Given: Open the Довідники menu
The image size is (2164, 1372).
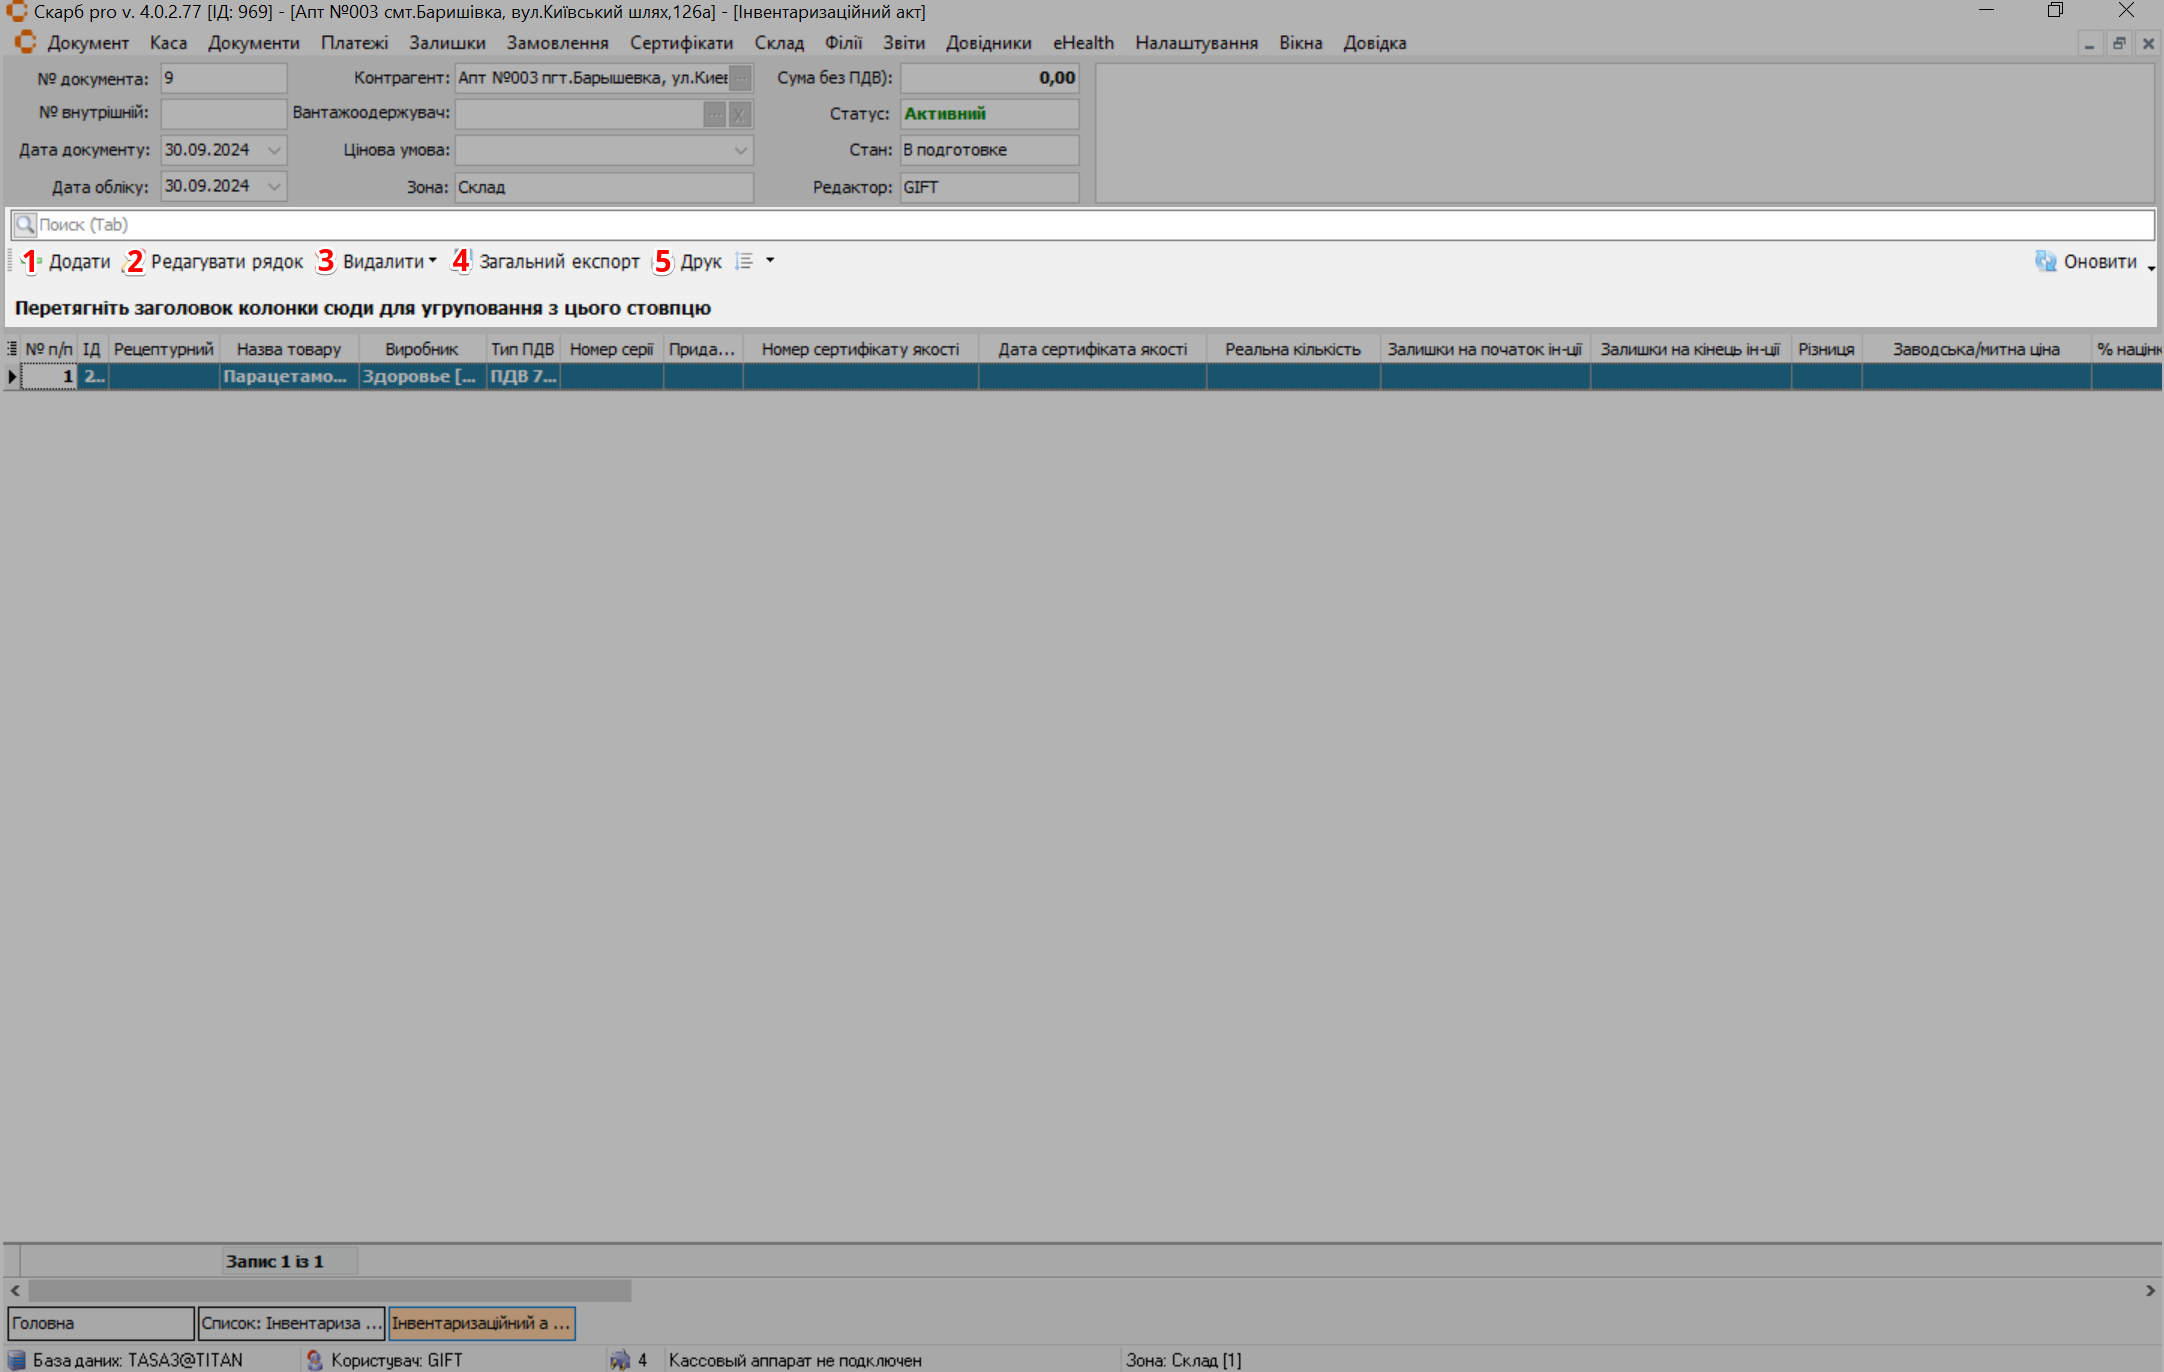Looking at the screenshot, I should point(988,43).
